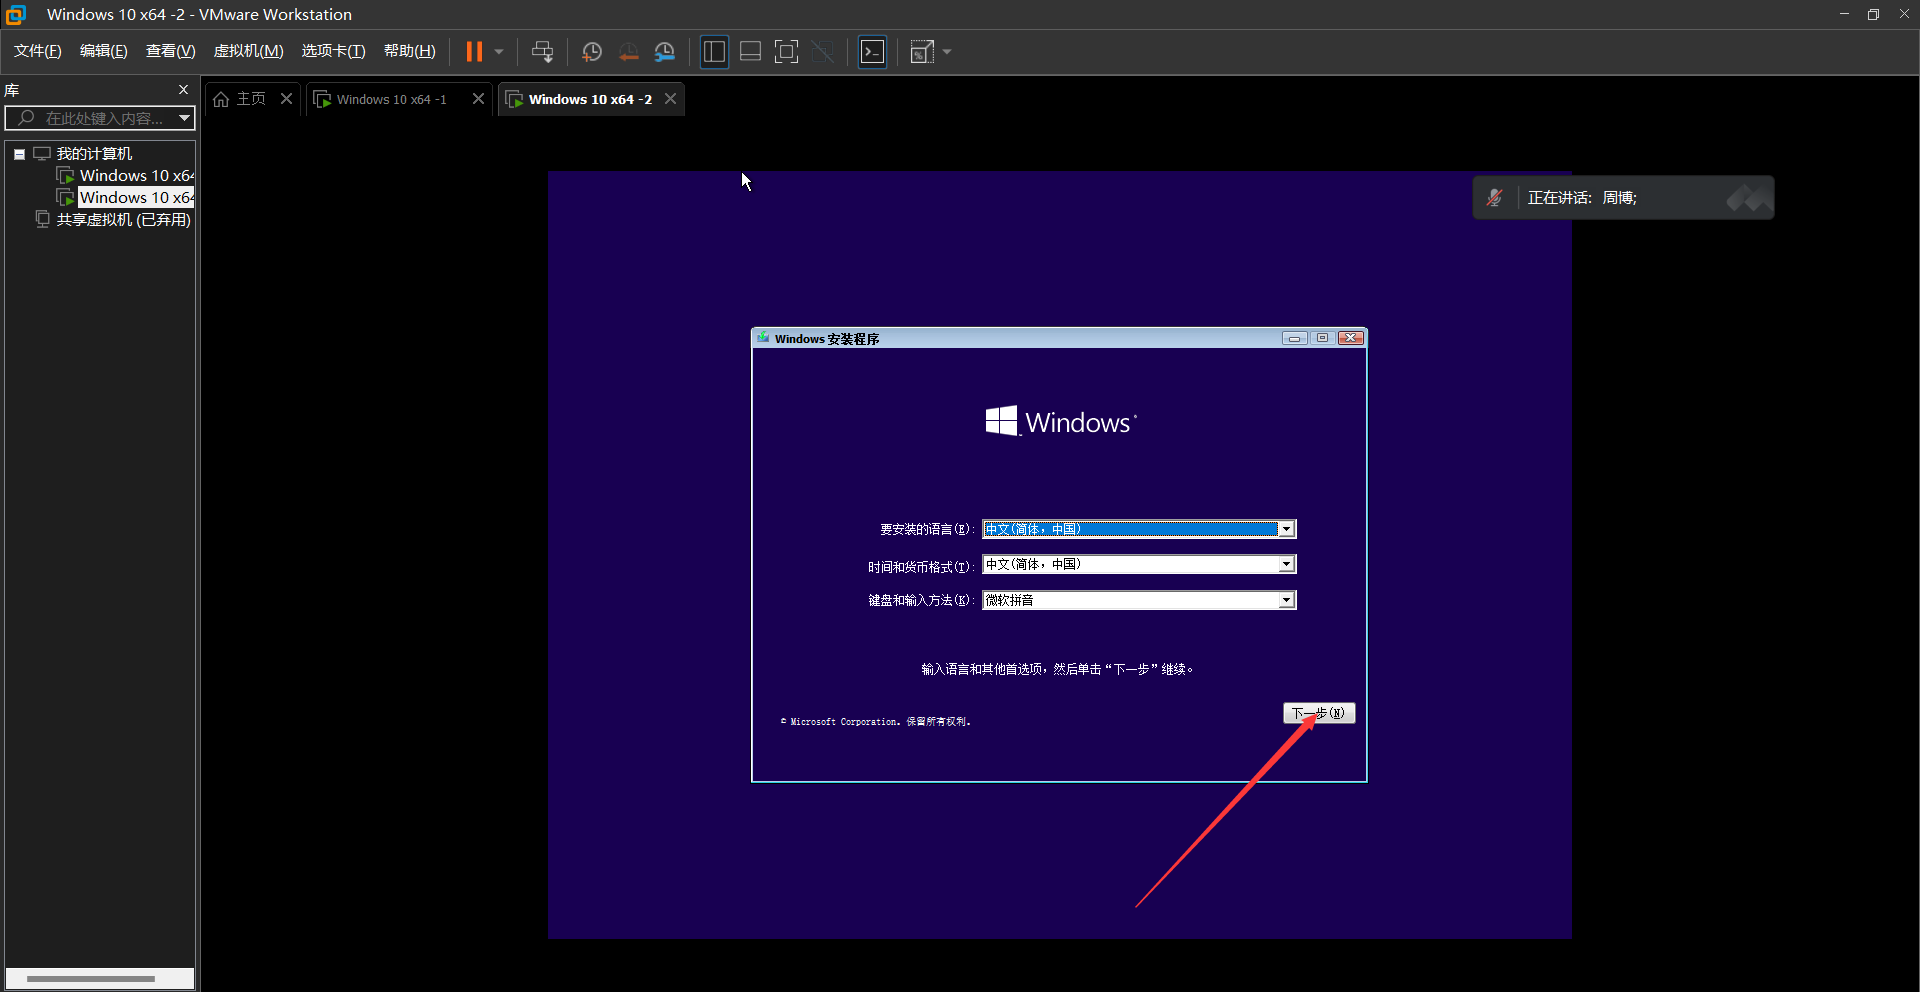1920x992 pixels.
Task: Open the 帮助(H) menu
Action: coord(410,51)
